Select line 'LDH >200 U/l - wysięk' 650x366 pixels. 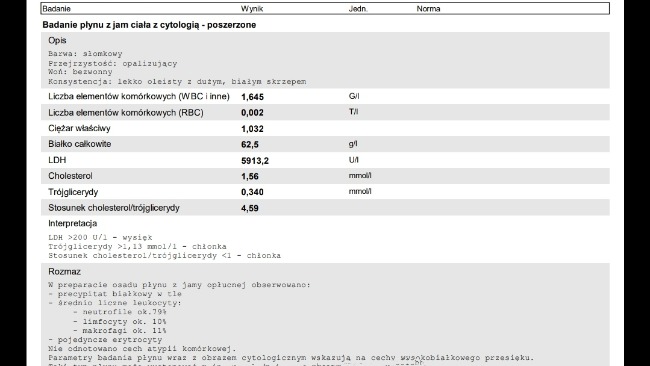click(x=100, y=238)
